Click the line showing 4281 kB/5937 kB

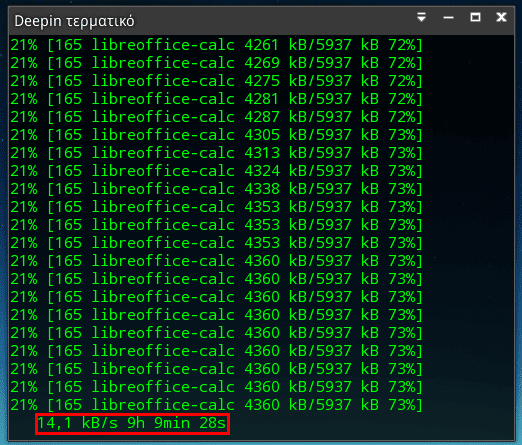216,99
